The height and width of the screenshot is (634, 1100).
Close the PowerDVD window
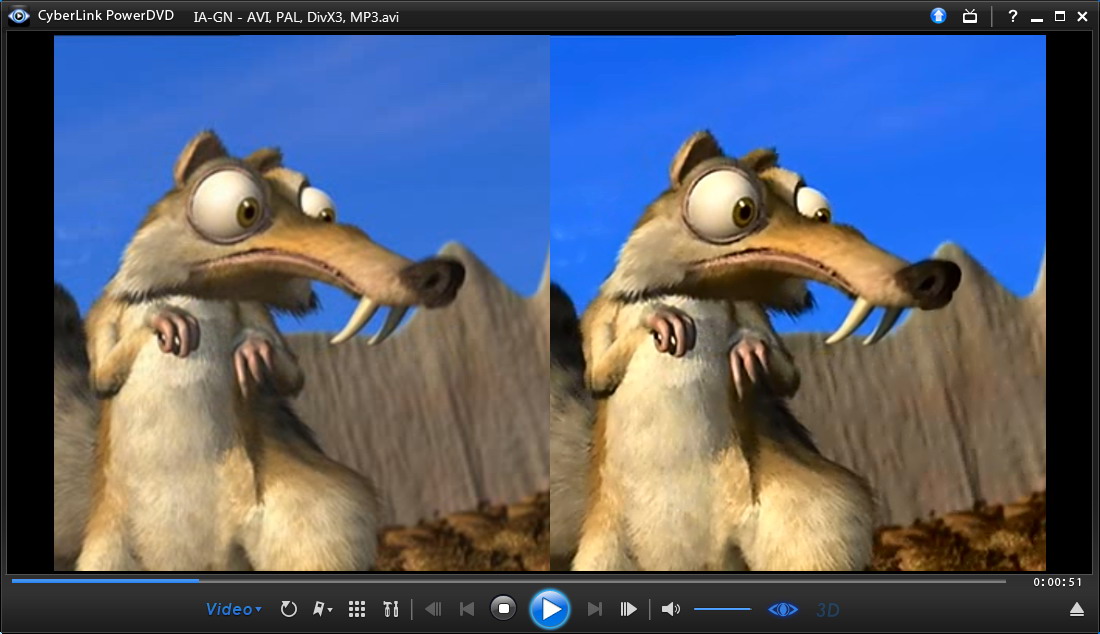[x=1082, y=16]
